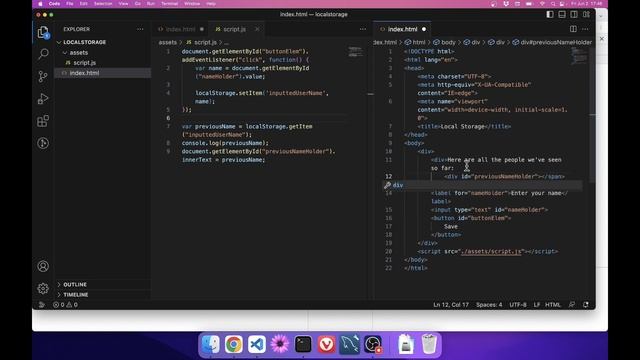
Task: Open the Apple menu
Action: click(x=40, y=4)
